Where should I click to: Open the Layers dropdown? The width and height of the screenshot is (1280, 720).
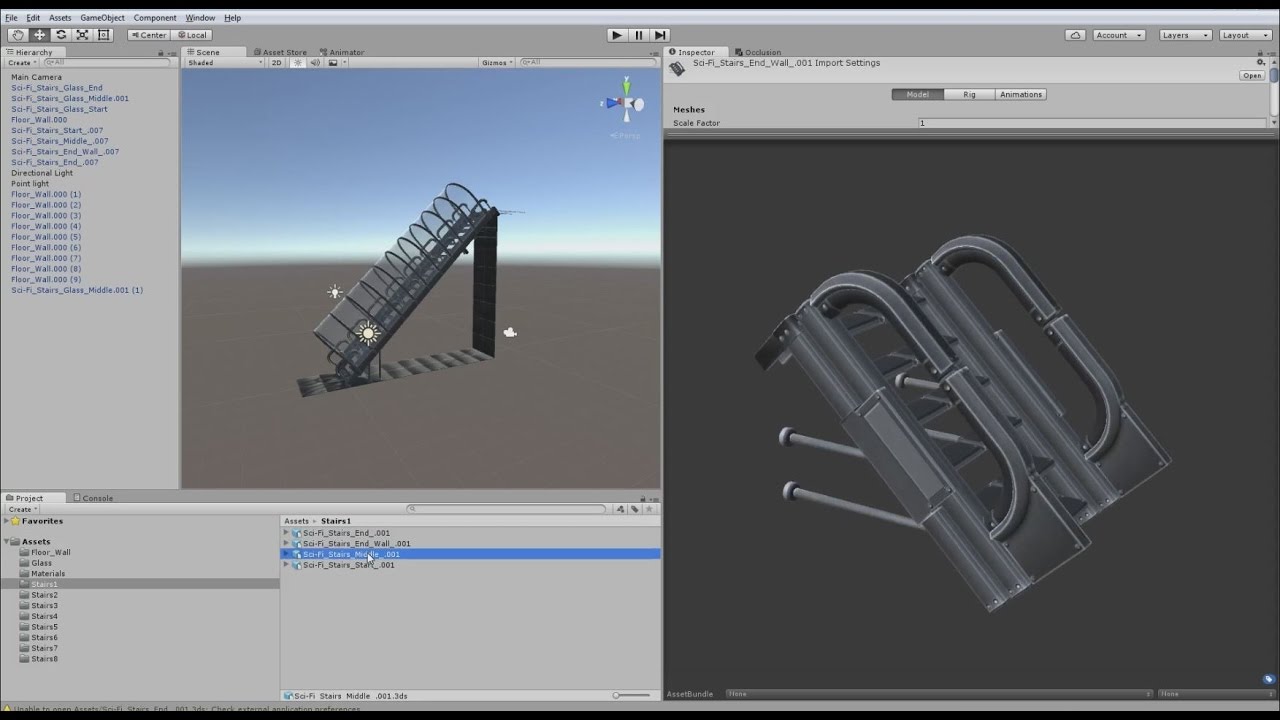point(1185,35)
